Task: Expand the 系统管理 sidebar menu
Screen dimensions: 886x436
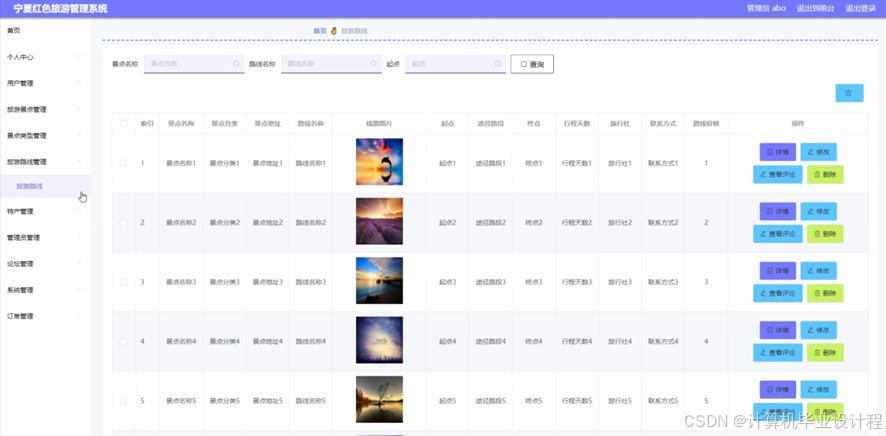Action: click(x=45, y=290)
